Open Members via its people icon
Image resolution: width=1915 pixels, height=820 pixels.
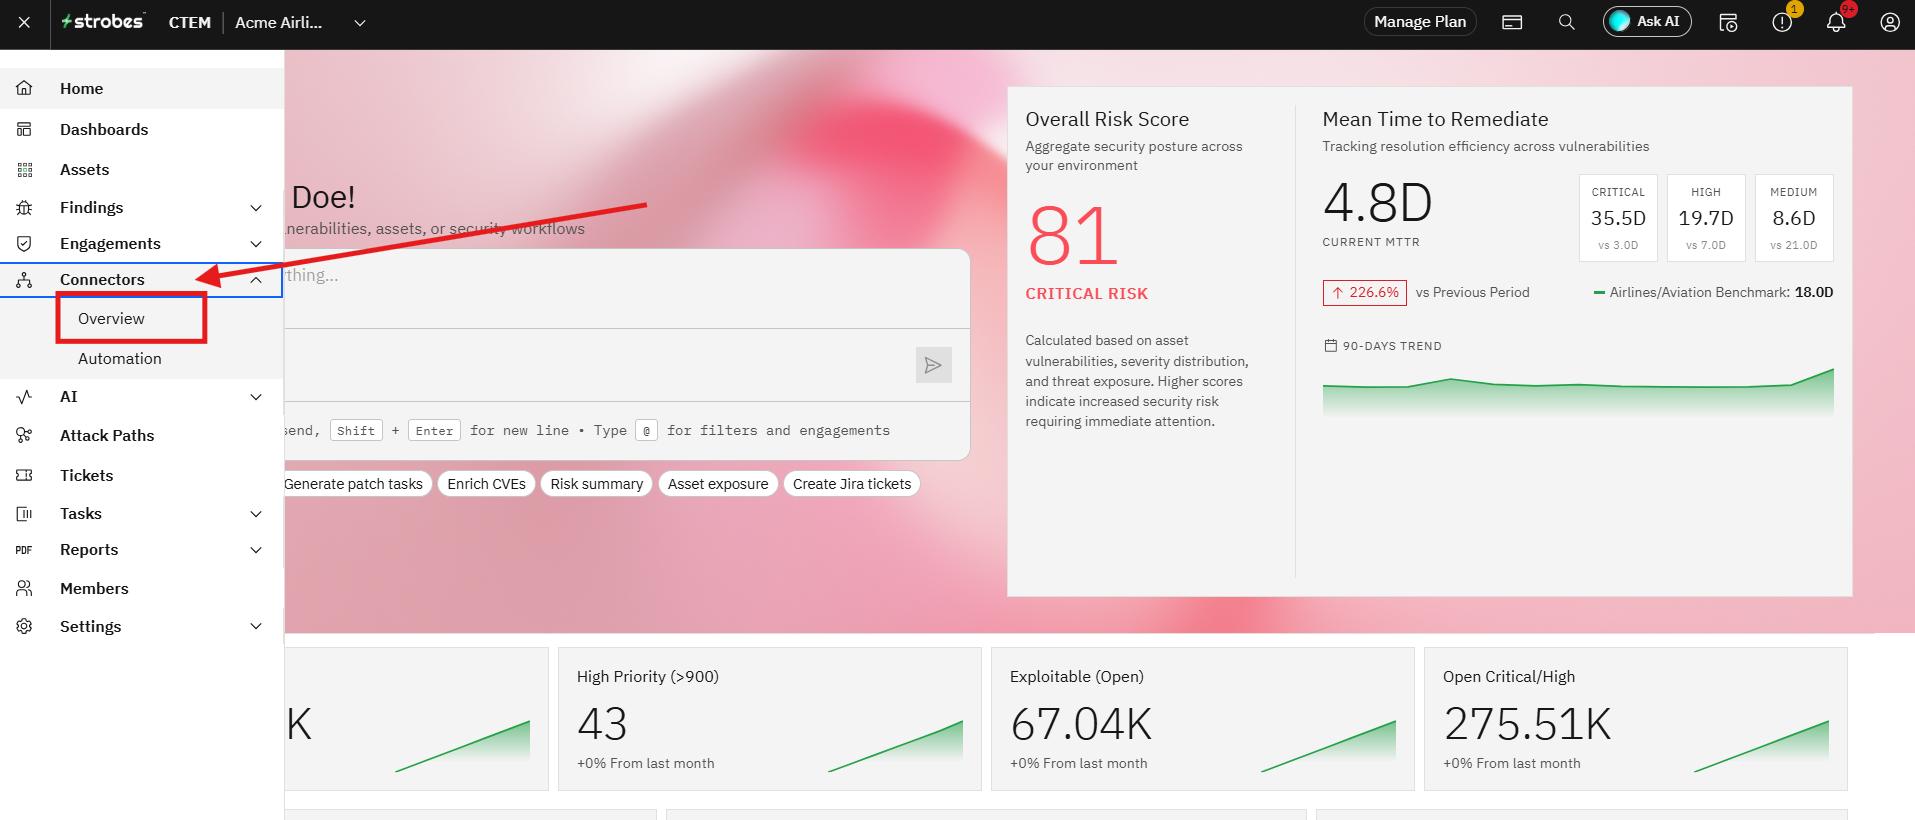click(x=24, y=588)
